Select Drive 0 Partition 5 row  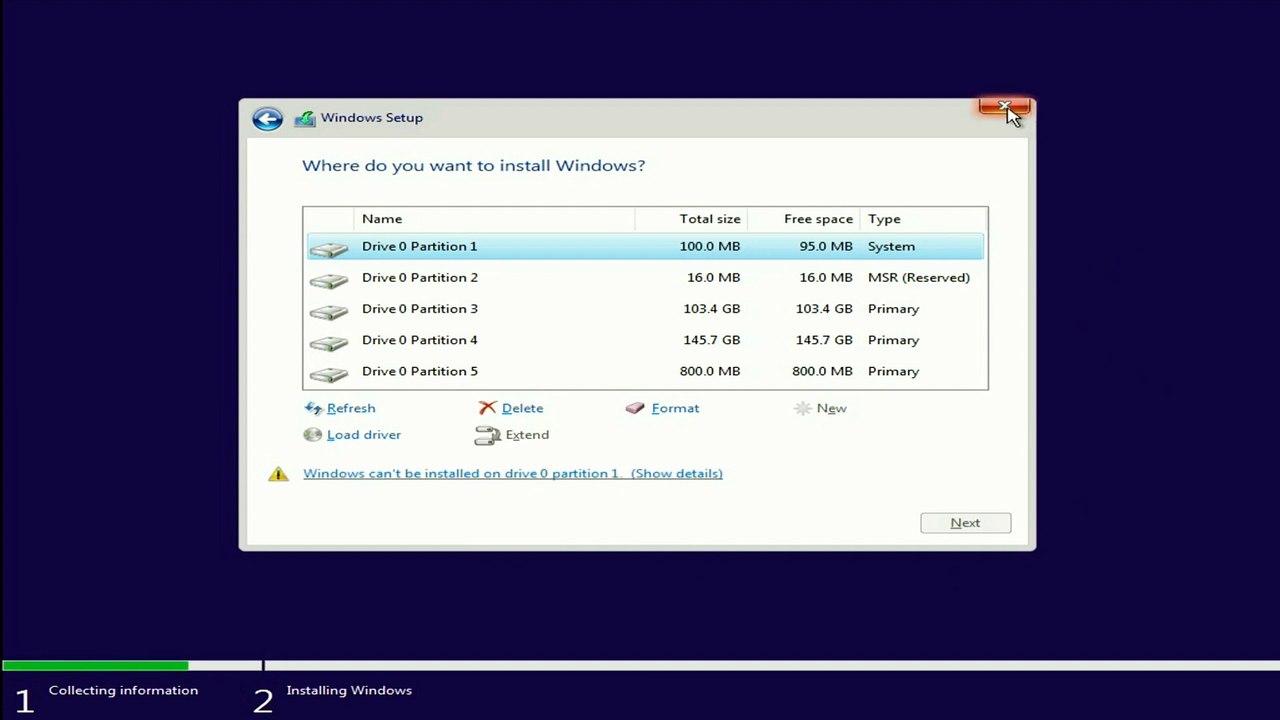click(645, 371)
